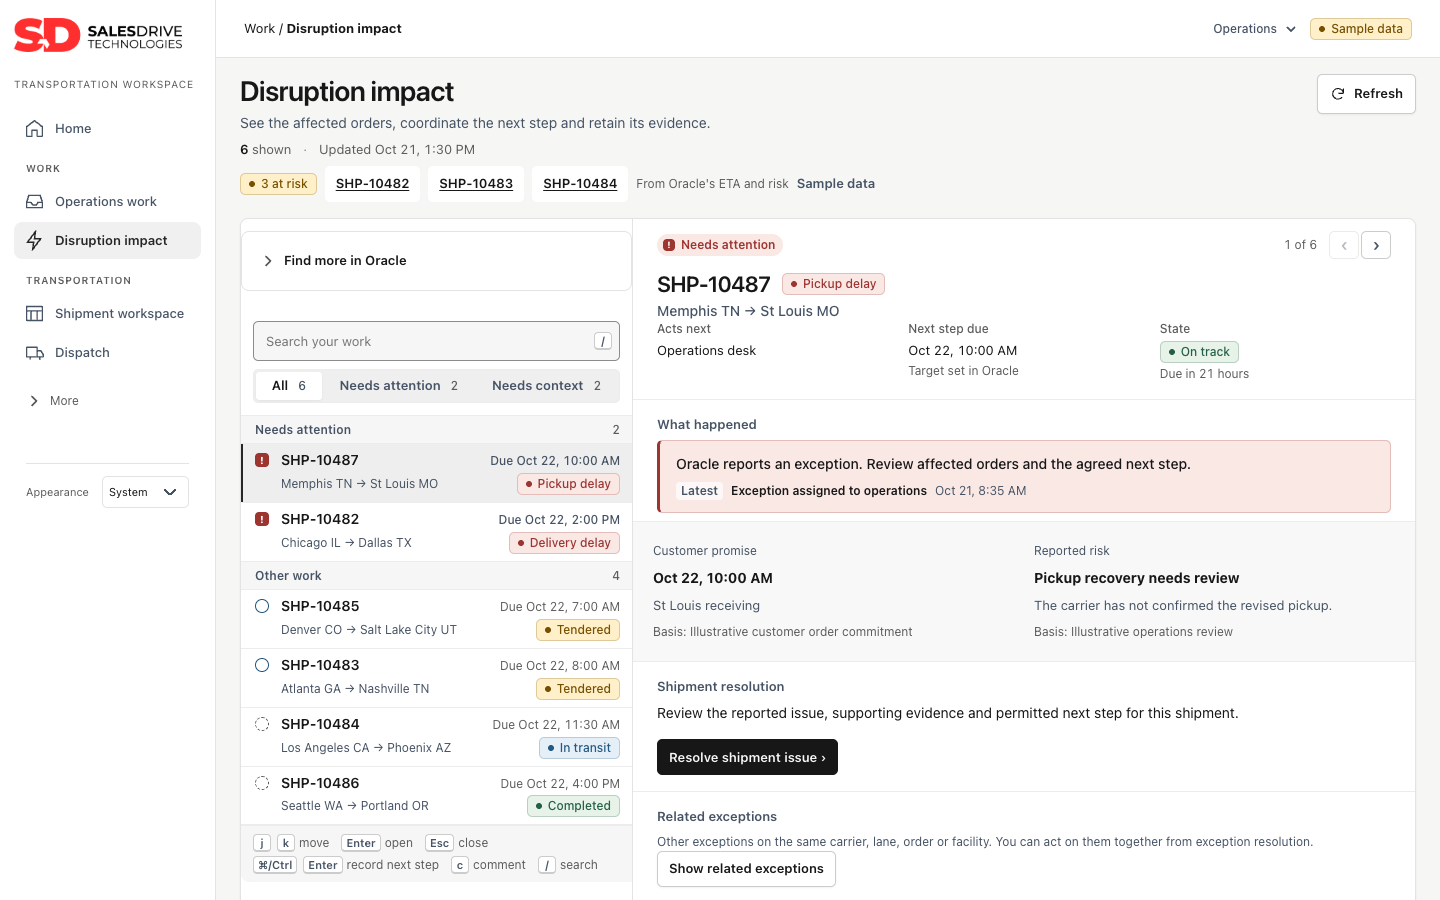
Task: Open Home from the sidebar
Action: click(x=107, y=128)
